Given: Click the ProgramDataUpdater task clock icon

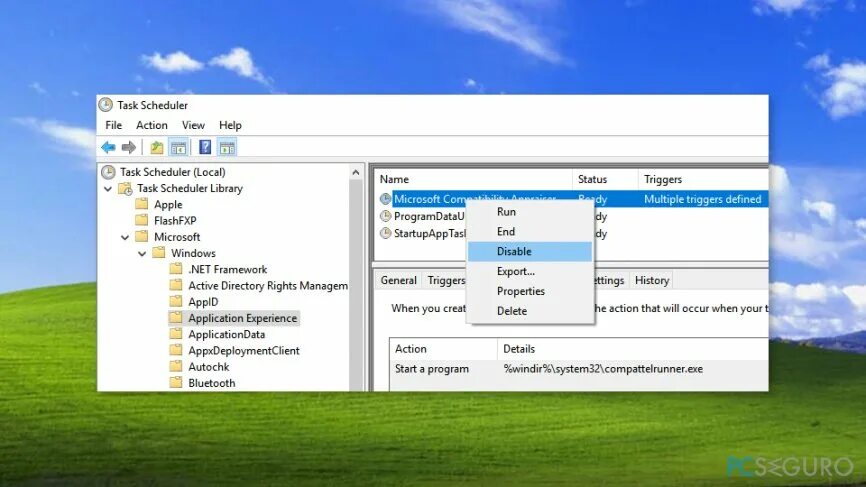Looking at the screenshot, I should click(x=386, y=216).
